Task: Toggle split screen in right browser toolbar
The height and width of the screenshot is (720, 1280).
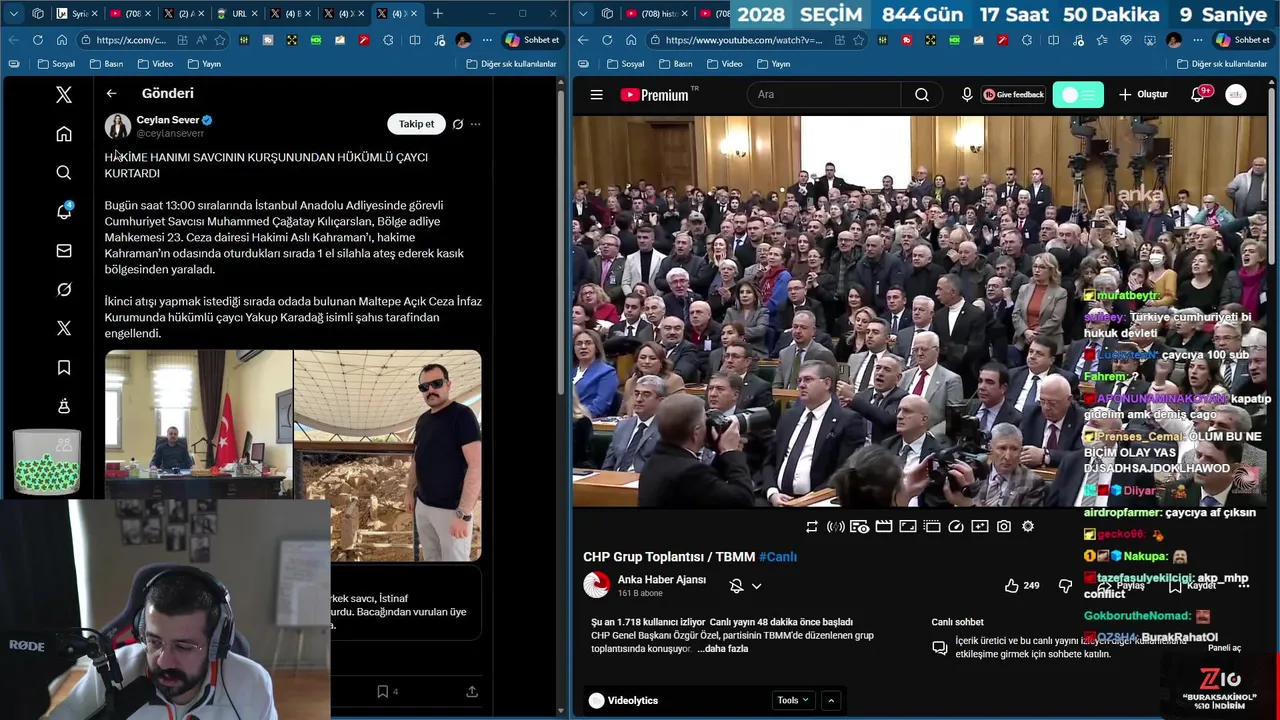Action: pos(1053,40)
